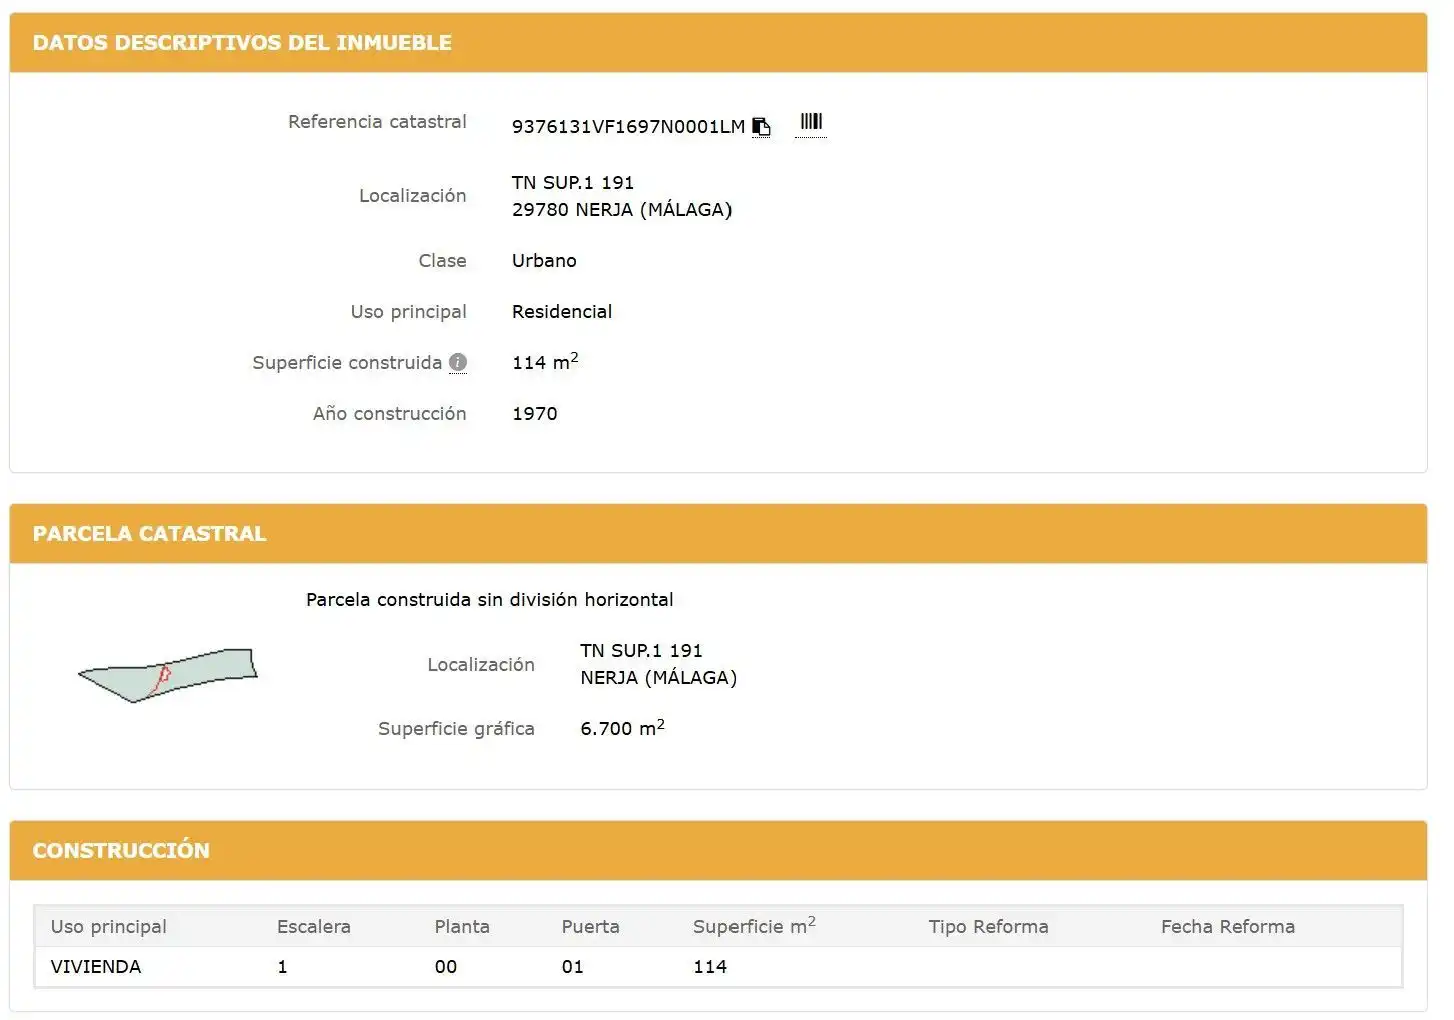This screenshot has width=1454, height=1020.
Task: Click the 'Residencial' main use value
Action: pos(562,312)
